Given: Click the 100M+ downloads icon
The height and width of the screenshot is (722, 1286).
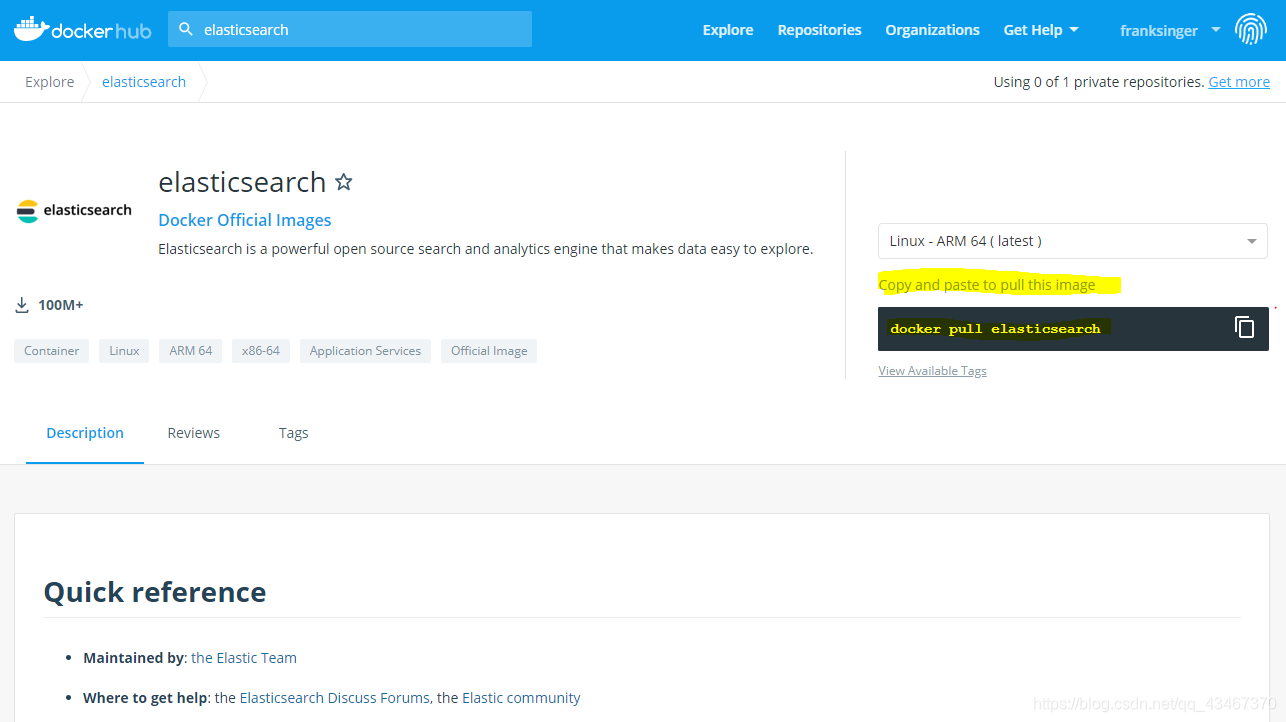Looking at the screenshot, I should pos(22,305).
